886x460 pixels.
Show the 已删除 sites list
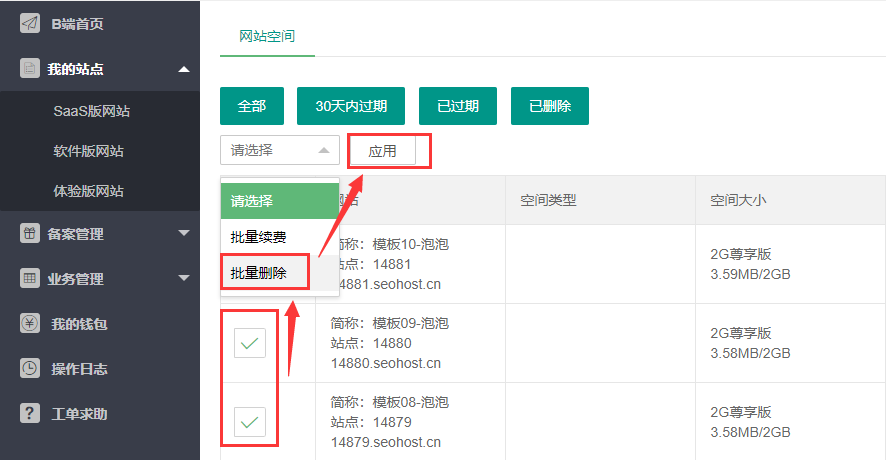[550, 106]
